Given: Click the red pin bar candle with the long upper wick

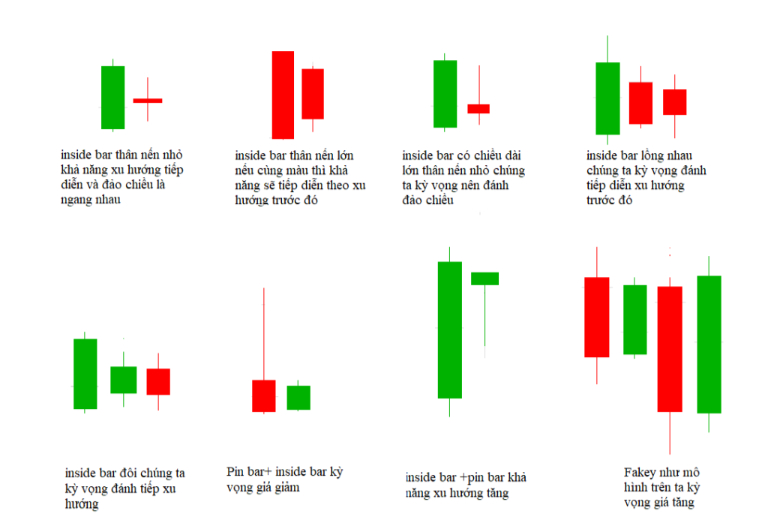Looking at the screenshot, I should pyautogui.click(x=263, y=395).
